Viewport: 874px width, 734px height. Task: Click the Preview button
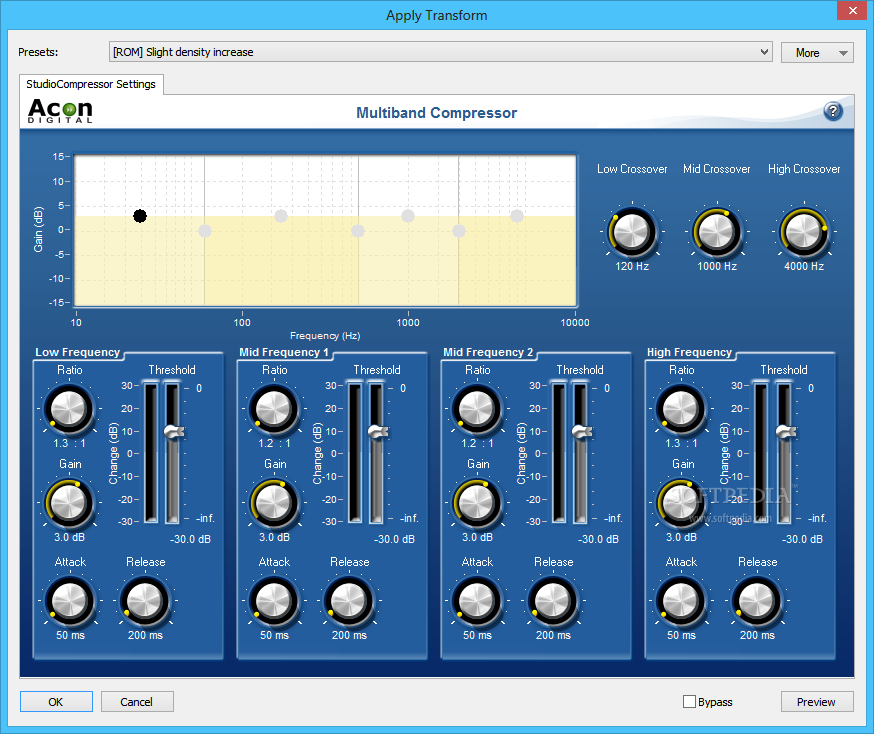coord(817,702)
